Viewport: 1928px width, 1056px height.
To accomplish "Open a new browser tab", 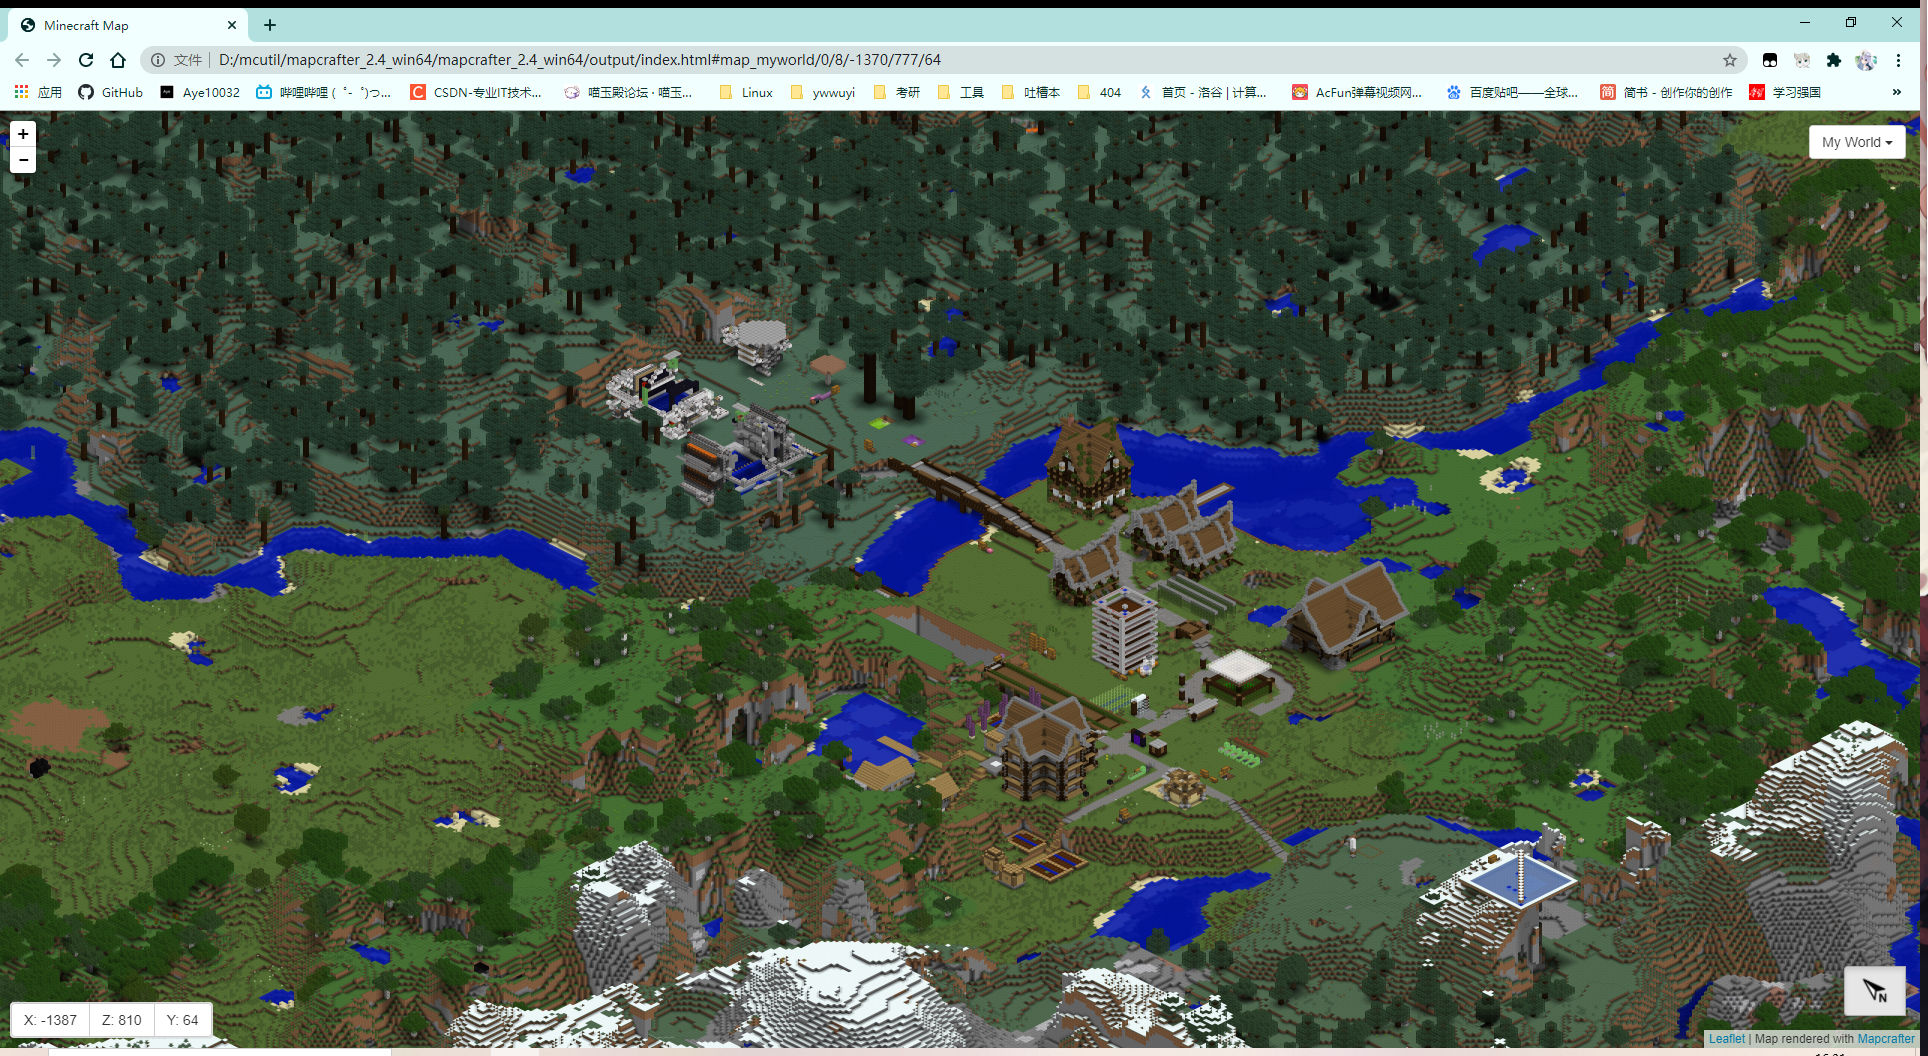I will click(x=270, y=25).
